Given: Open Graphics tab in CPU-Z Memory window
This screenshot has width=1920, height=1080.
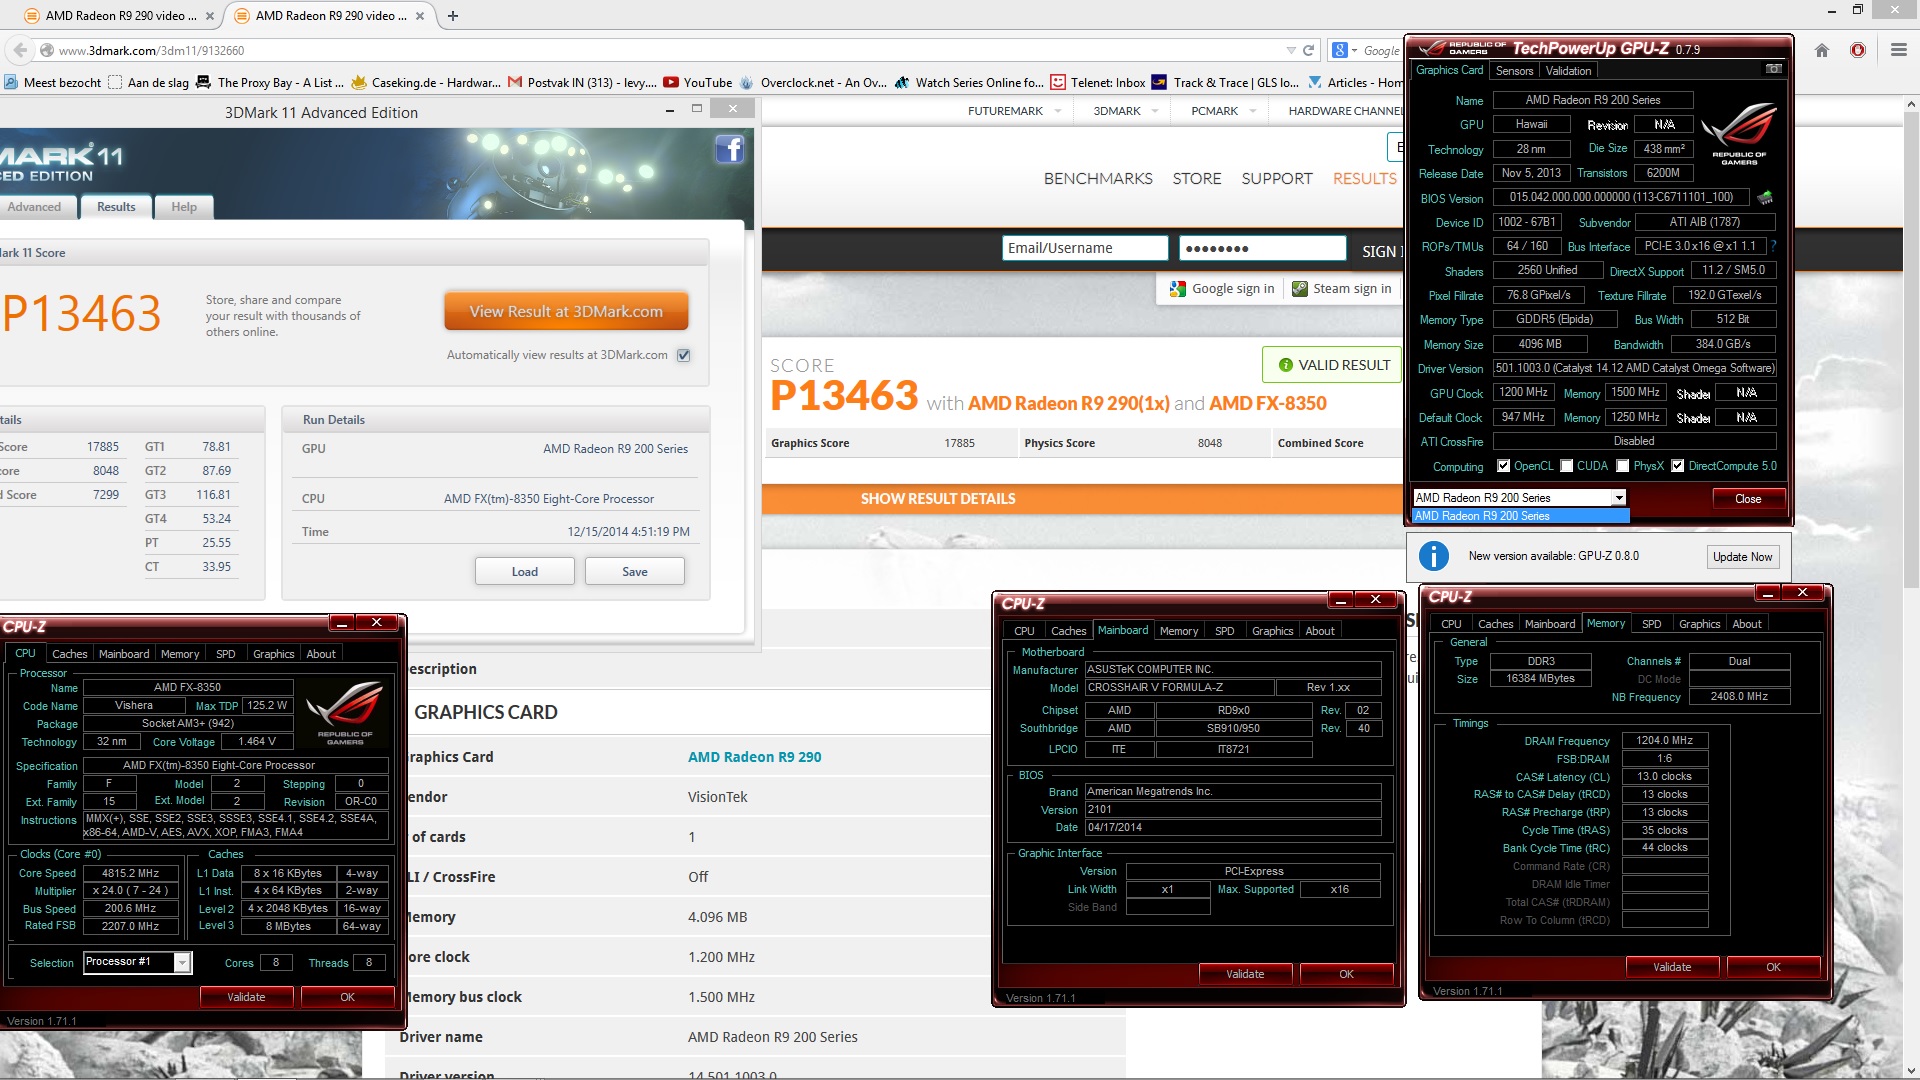Looking at the screenshot, I should click(x=1700, y=624).
